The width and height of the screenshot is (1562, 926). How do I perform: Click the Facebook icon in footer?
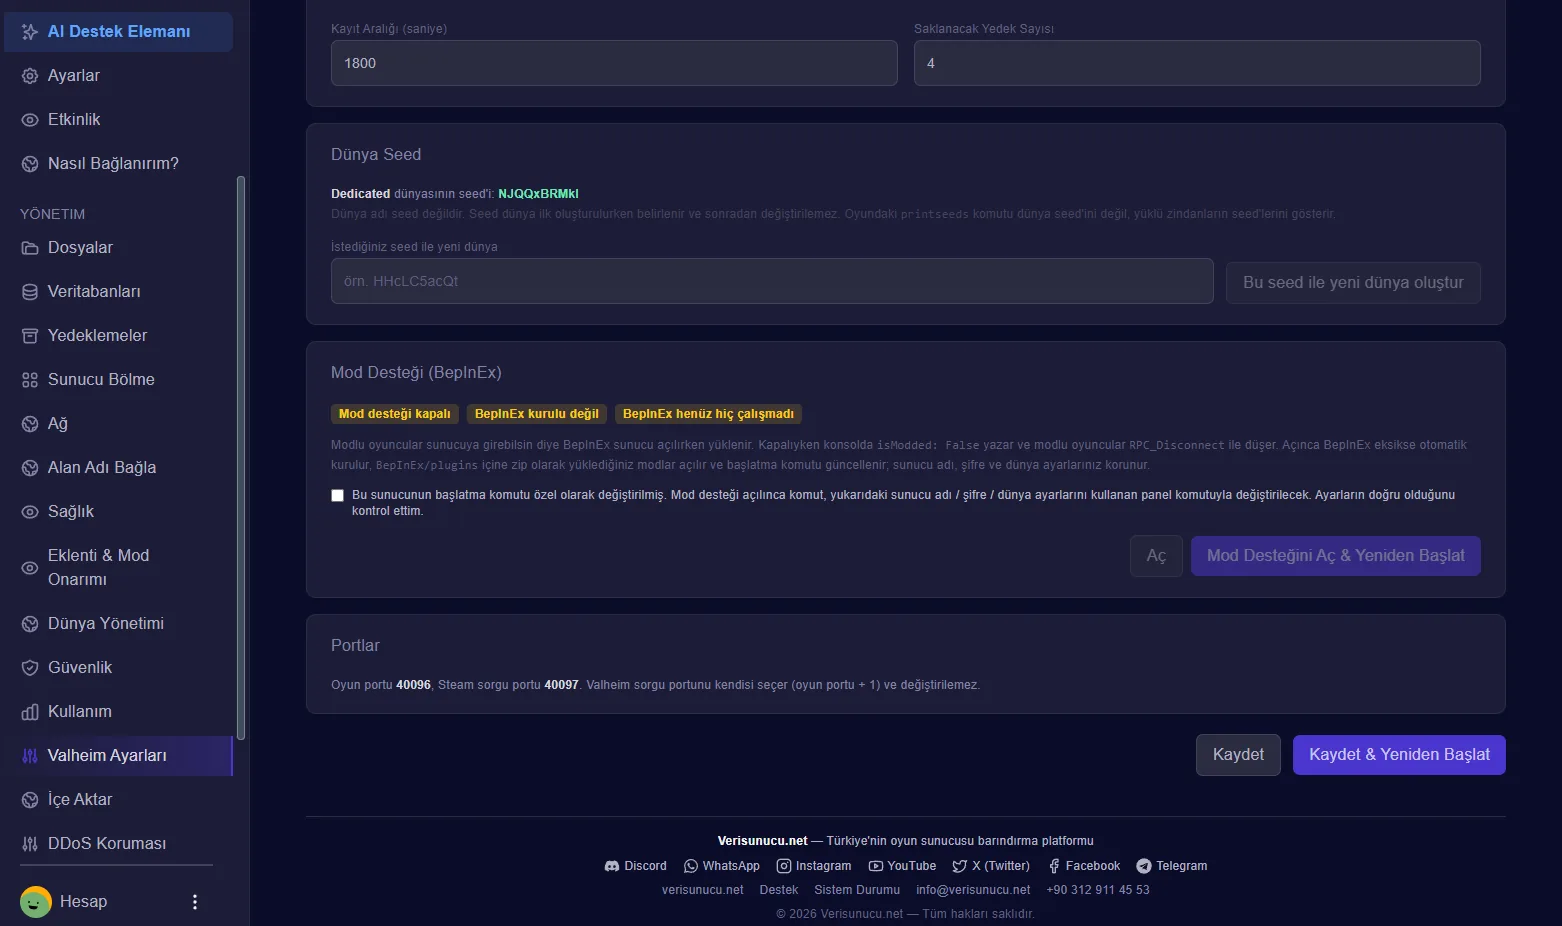pos(1054,866)
